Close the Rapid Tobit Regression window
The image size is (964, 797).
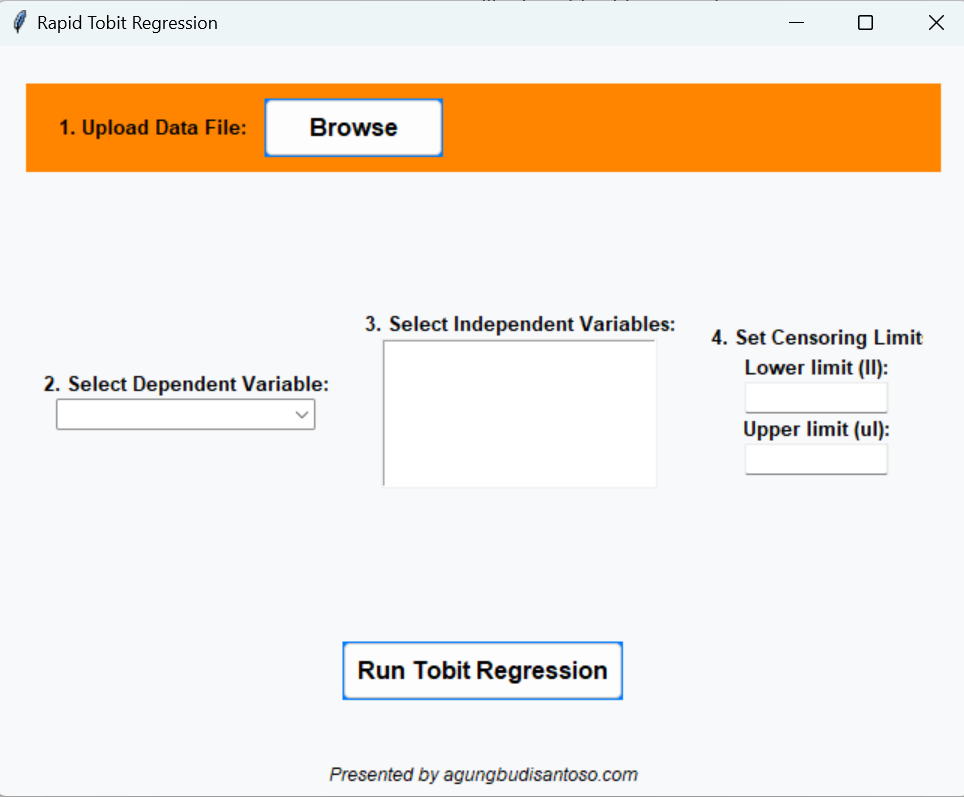(x=936, y=23)
